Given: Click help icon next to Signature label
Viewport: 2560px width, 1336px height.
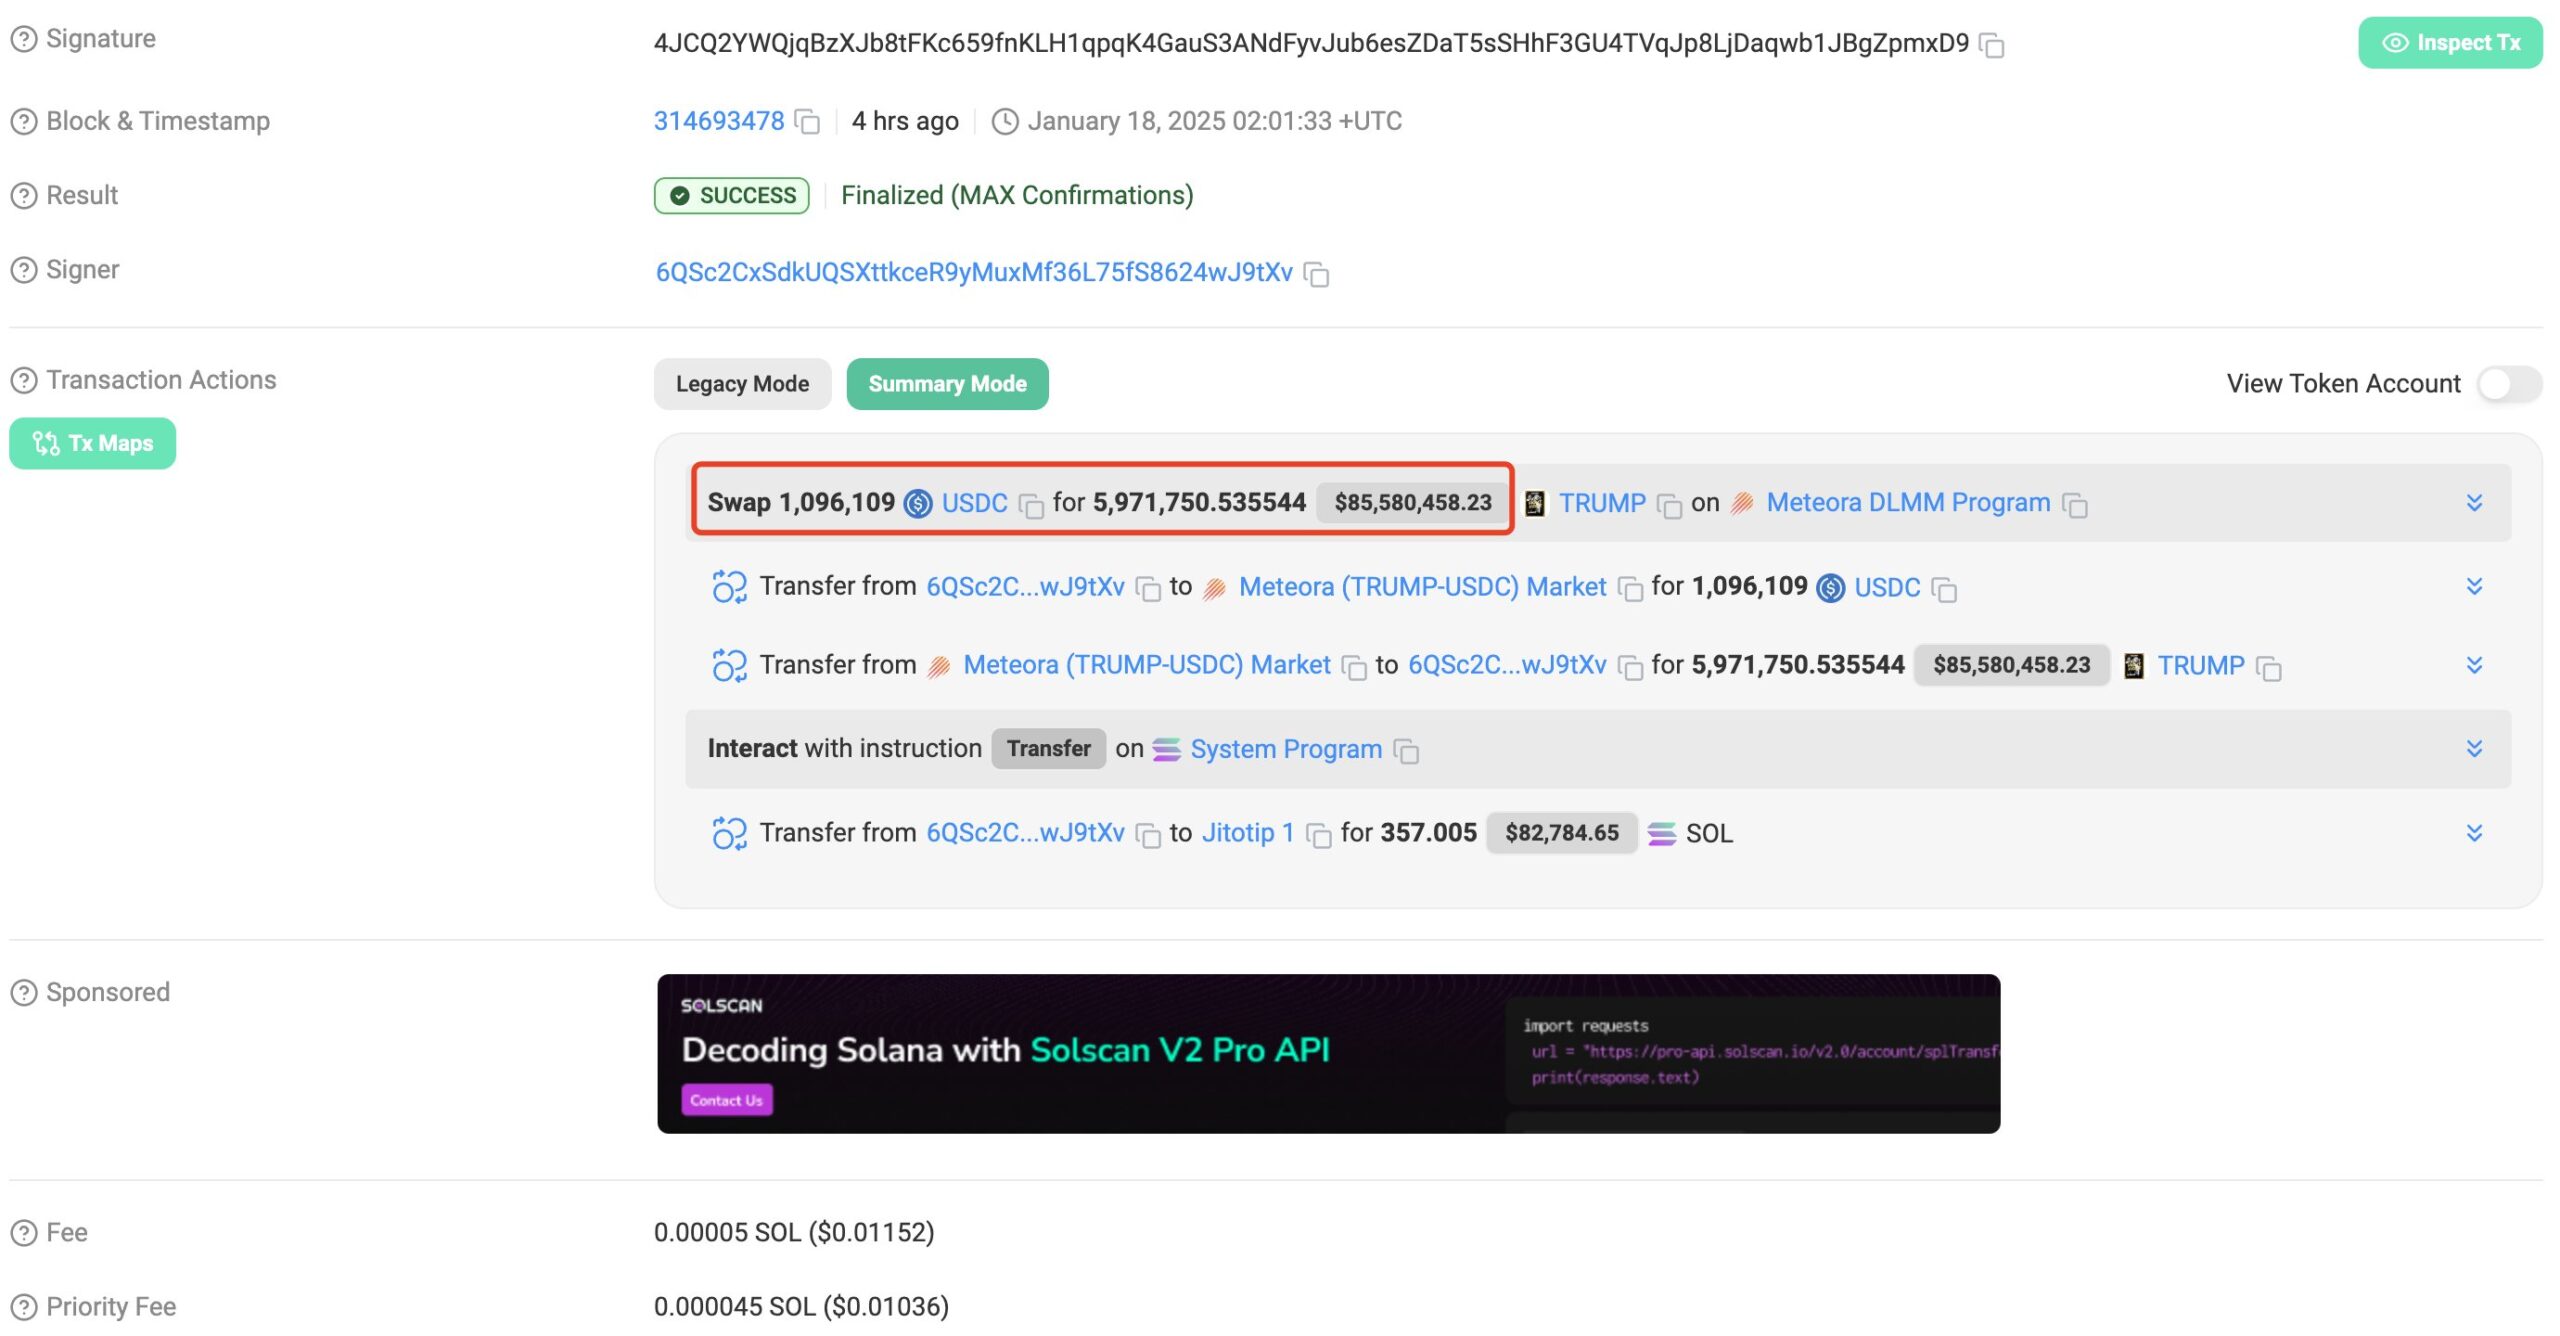Looking at the screenshot, I should (23, 39).
